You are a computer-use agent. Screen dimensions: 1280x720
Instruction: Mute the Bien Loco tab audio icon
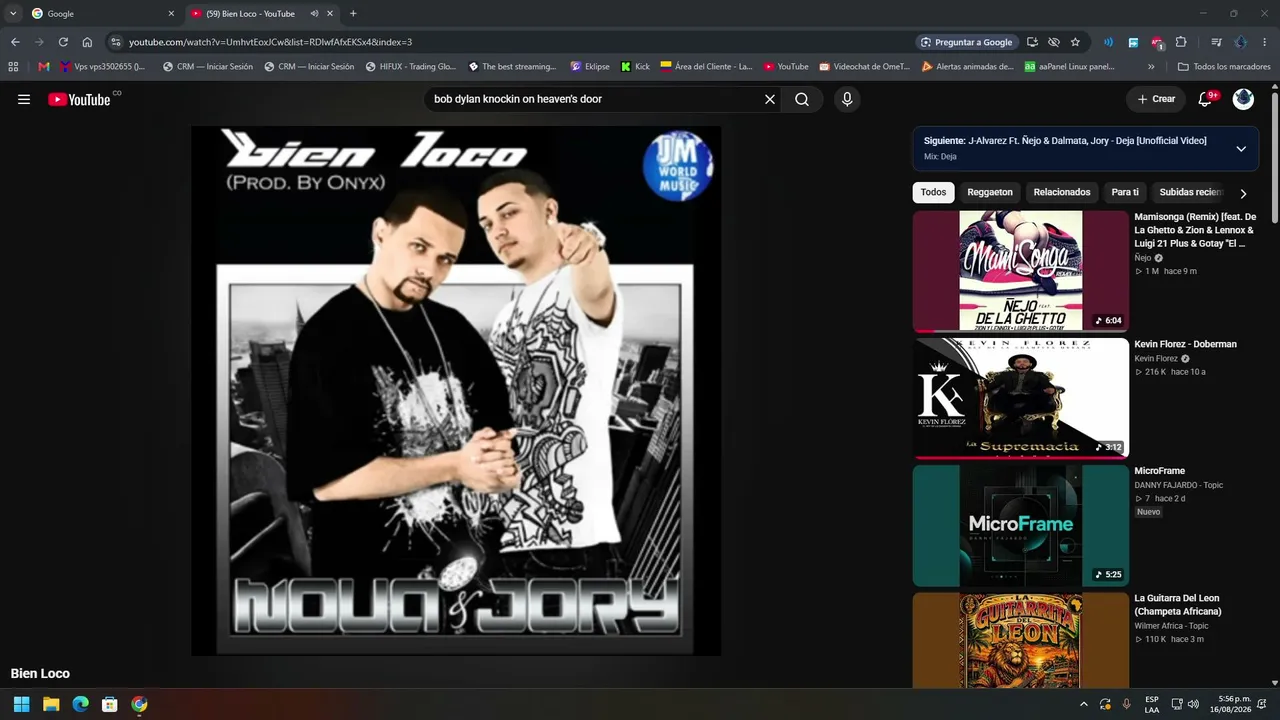click(314, 14)
